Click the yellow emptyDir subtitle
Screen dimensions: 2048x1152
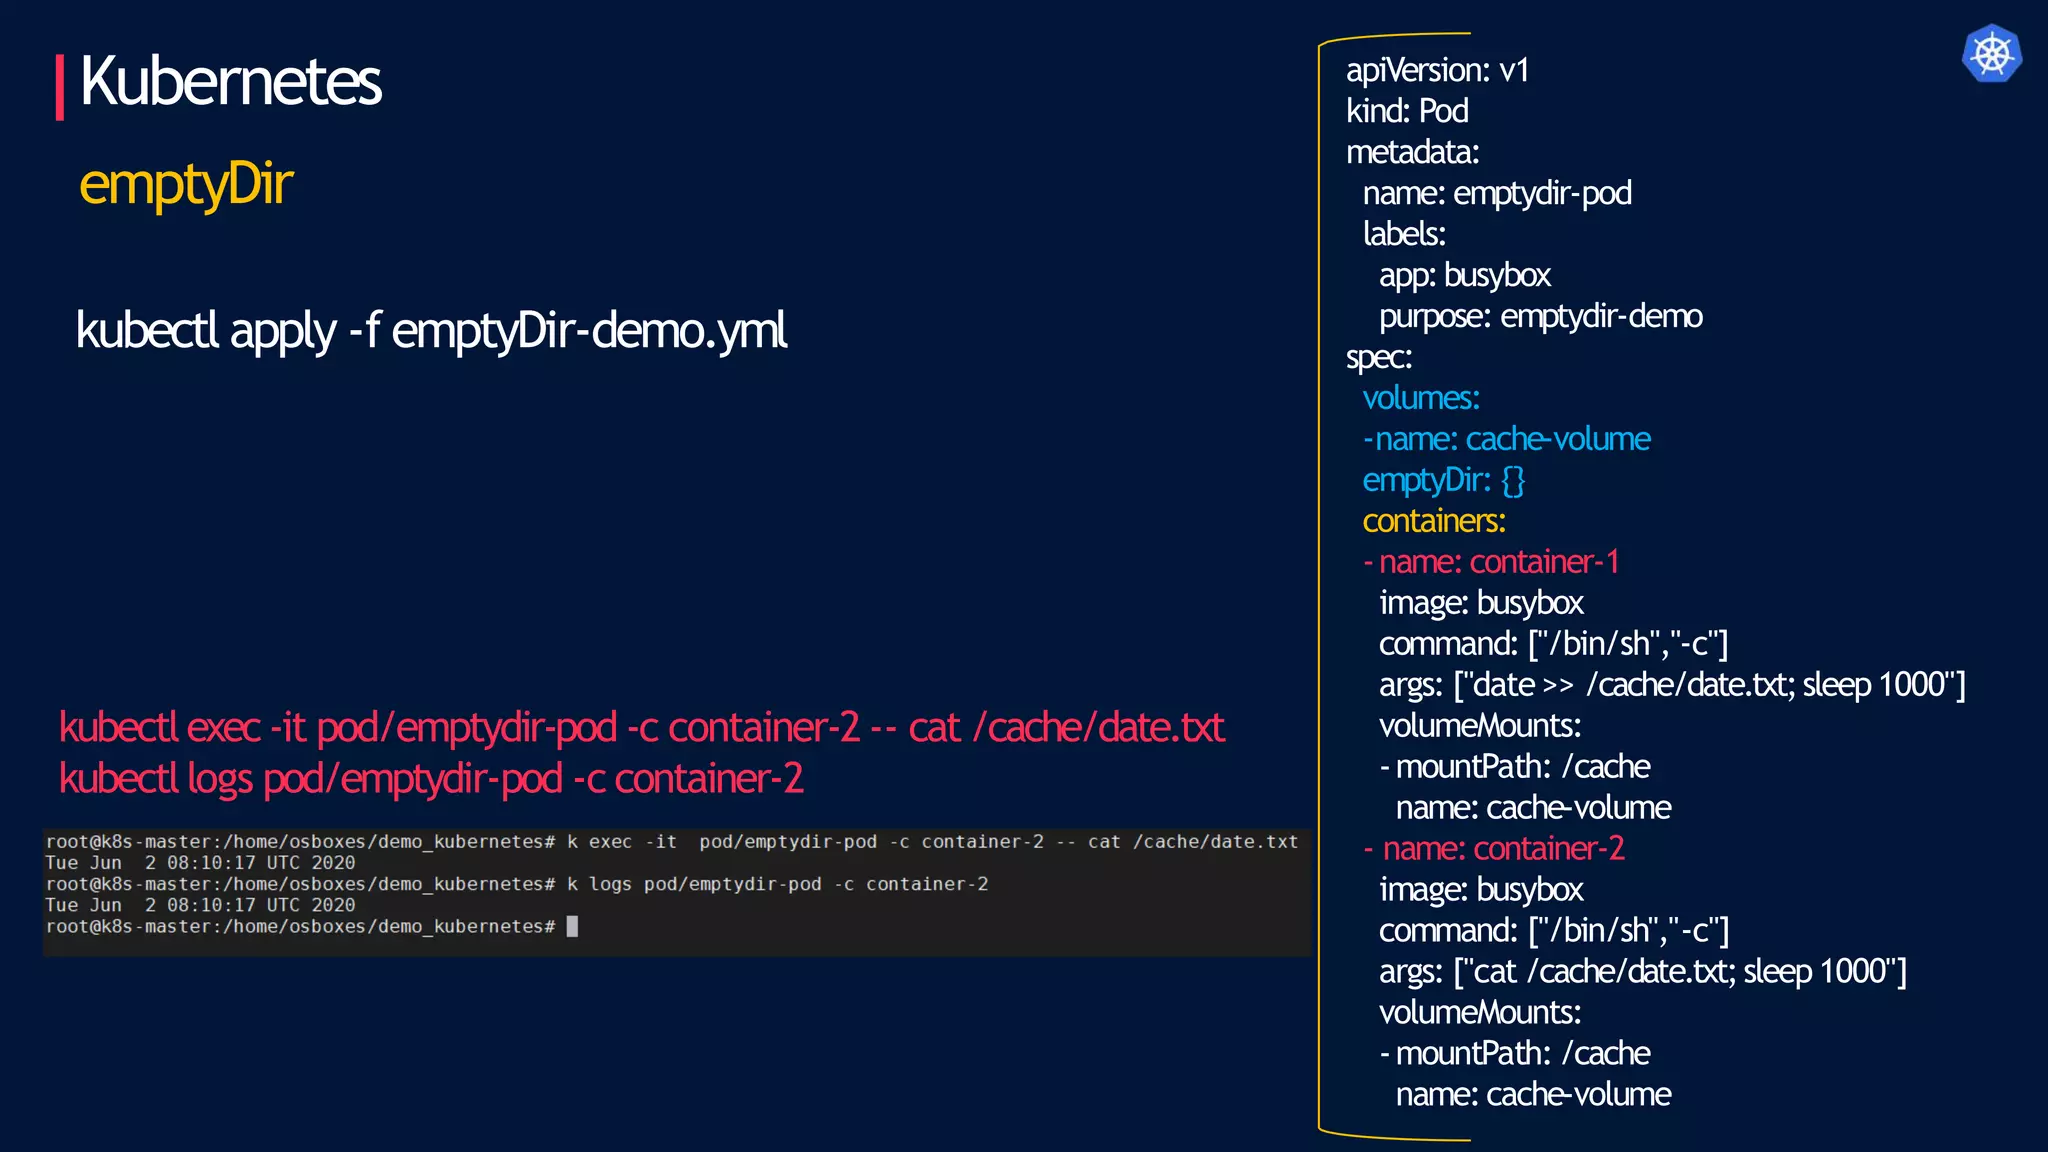186,184
